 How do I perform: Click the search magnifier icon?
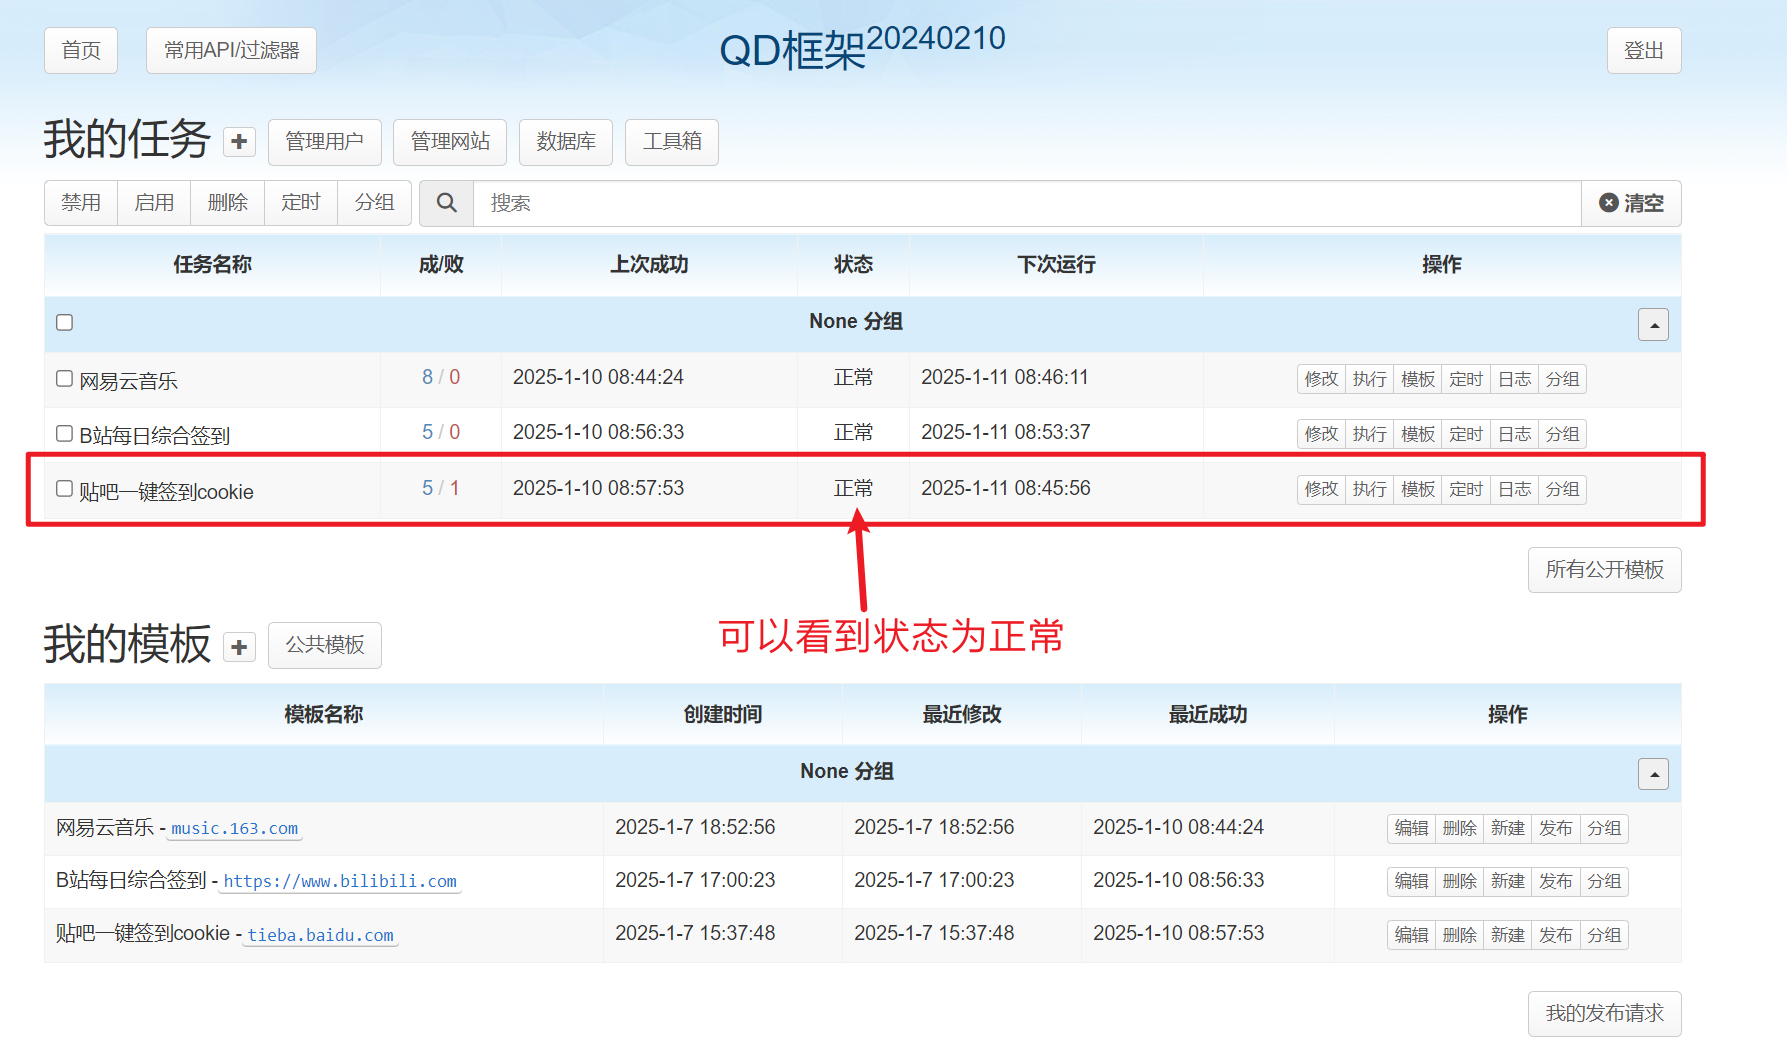[x=446, y=203]
